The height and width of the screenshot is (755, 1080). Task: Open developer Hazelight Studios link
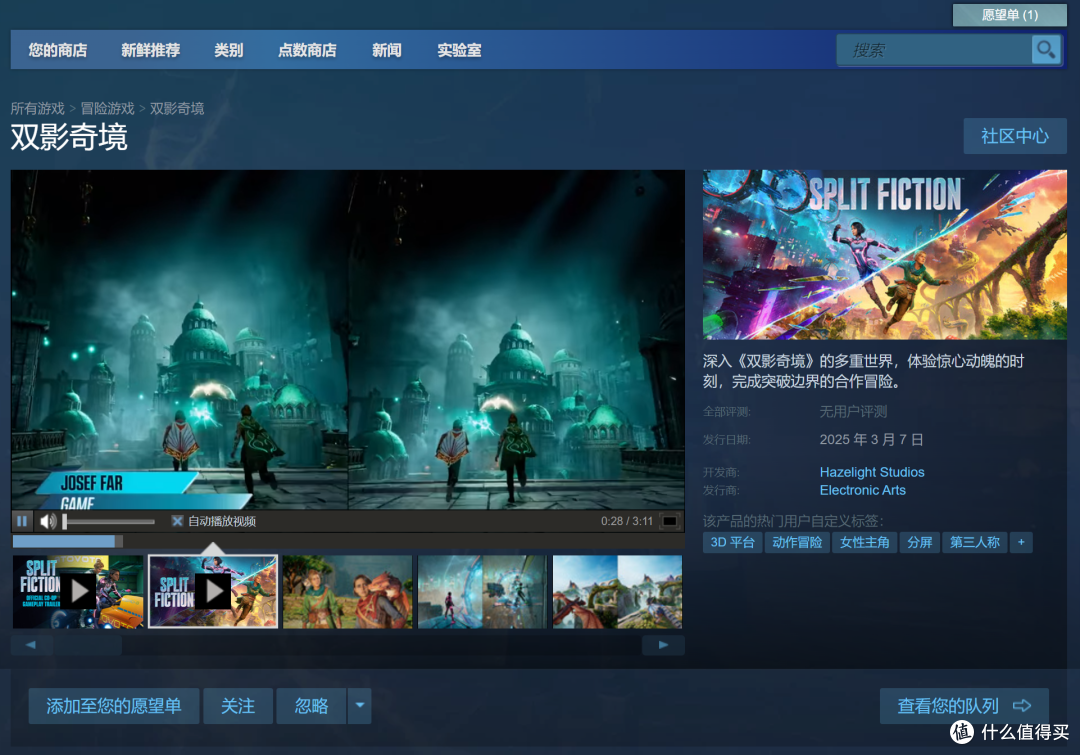872,472
